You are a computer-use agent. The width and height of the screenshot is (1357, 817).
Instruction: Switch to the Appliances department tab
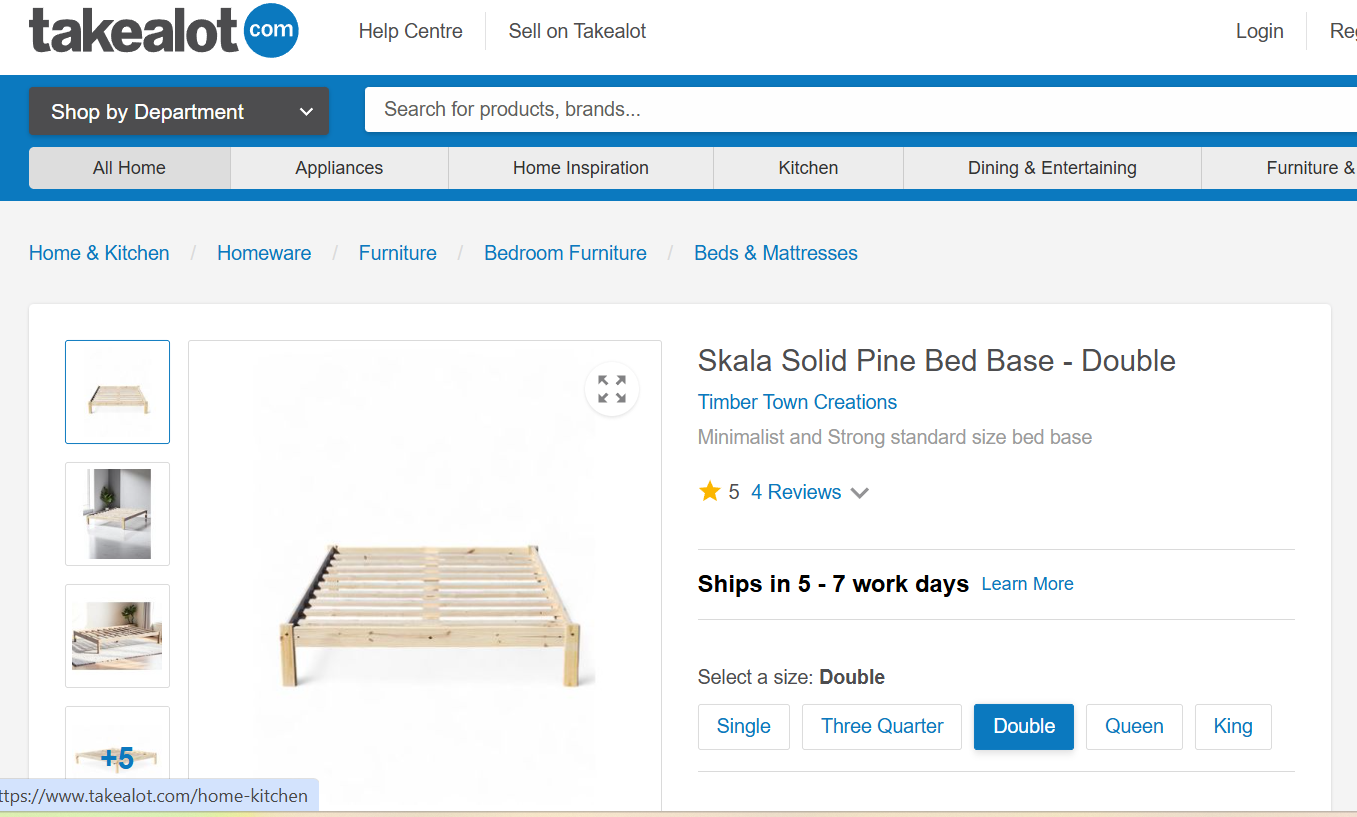(339, 167)
